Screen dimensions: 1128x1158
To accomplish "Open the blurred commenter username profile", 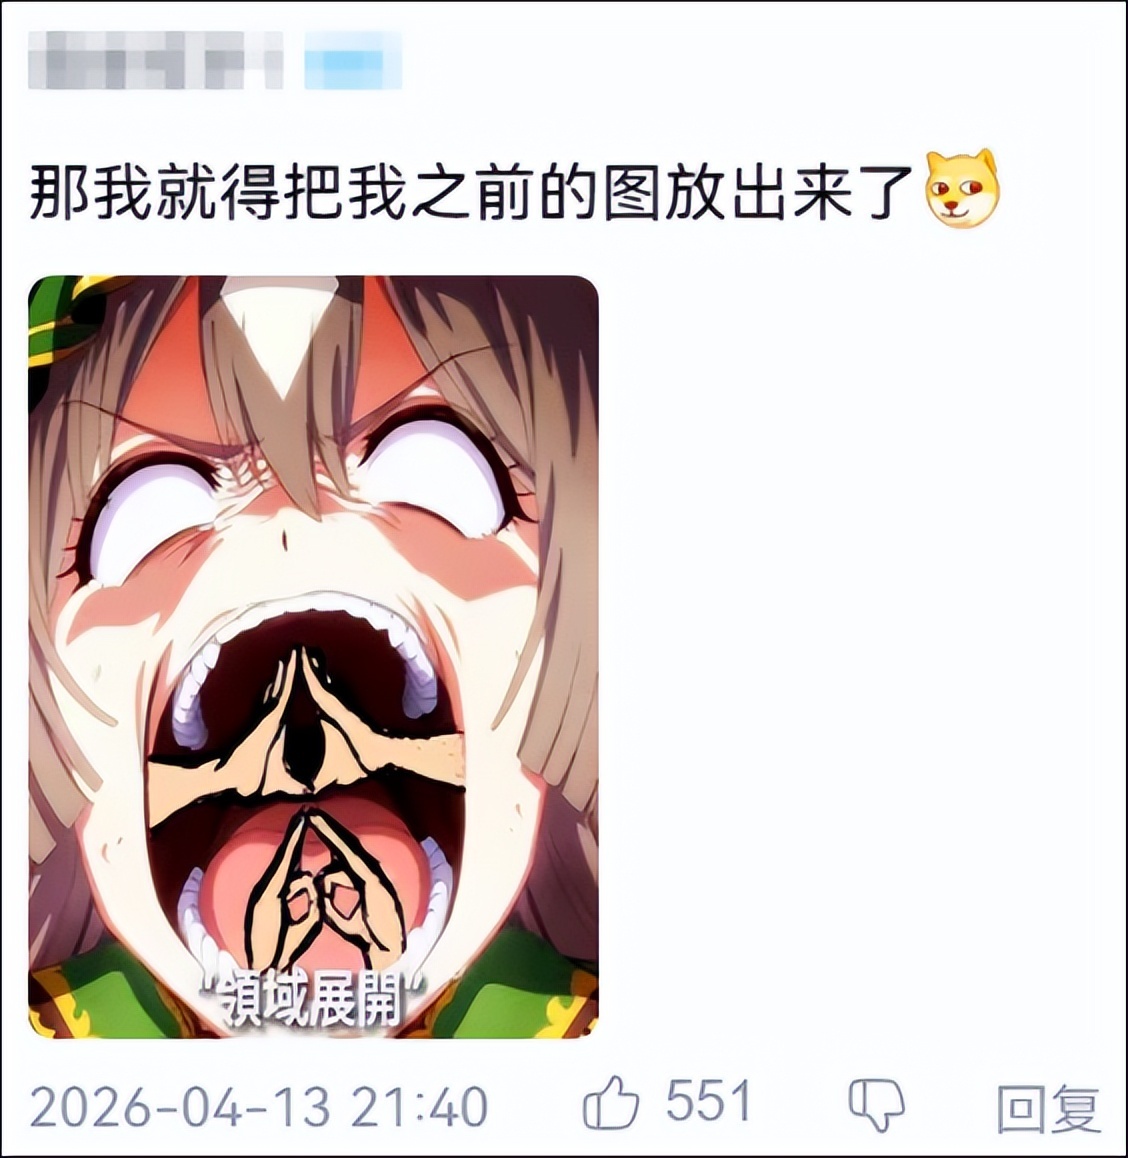I will (156, 59).
